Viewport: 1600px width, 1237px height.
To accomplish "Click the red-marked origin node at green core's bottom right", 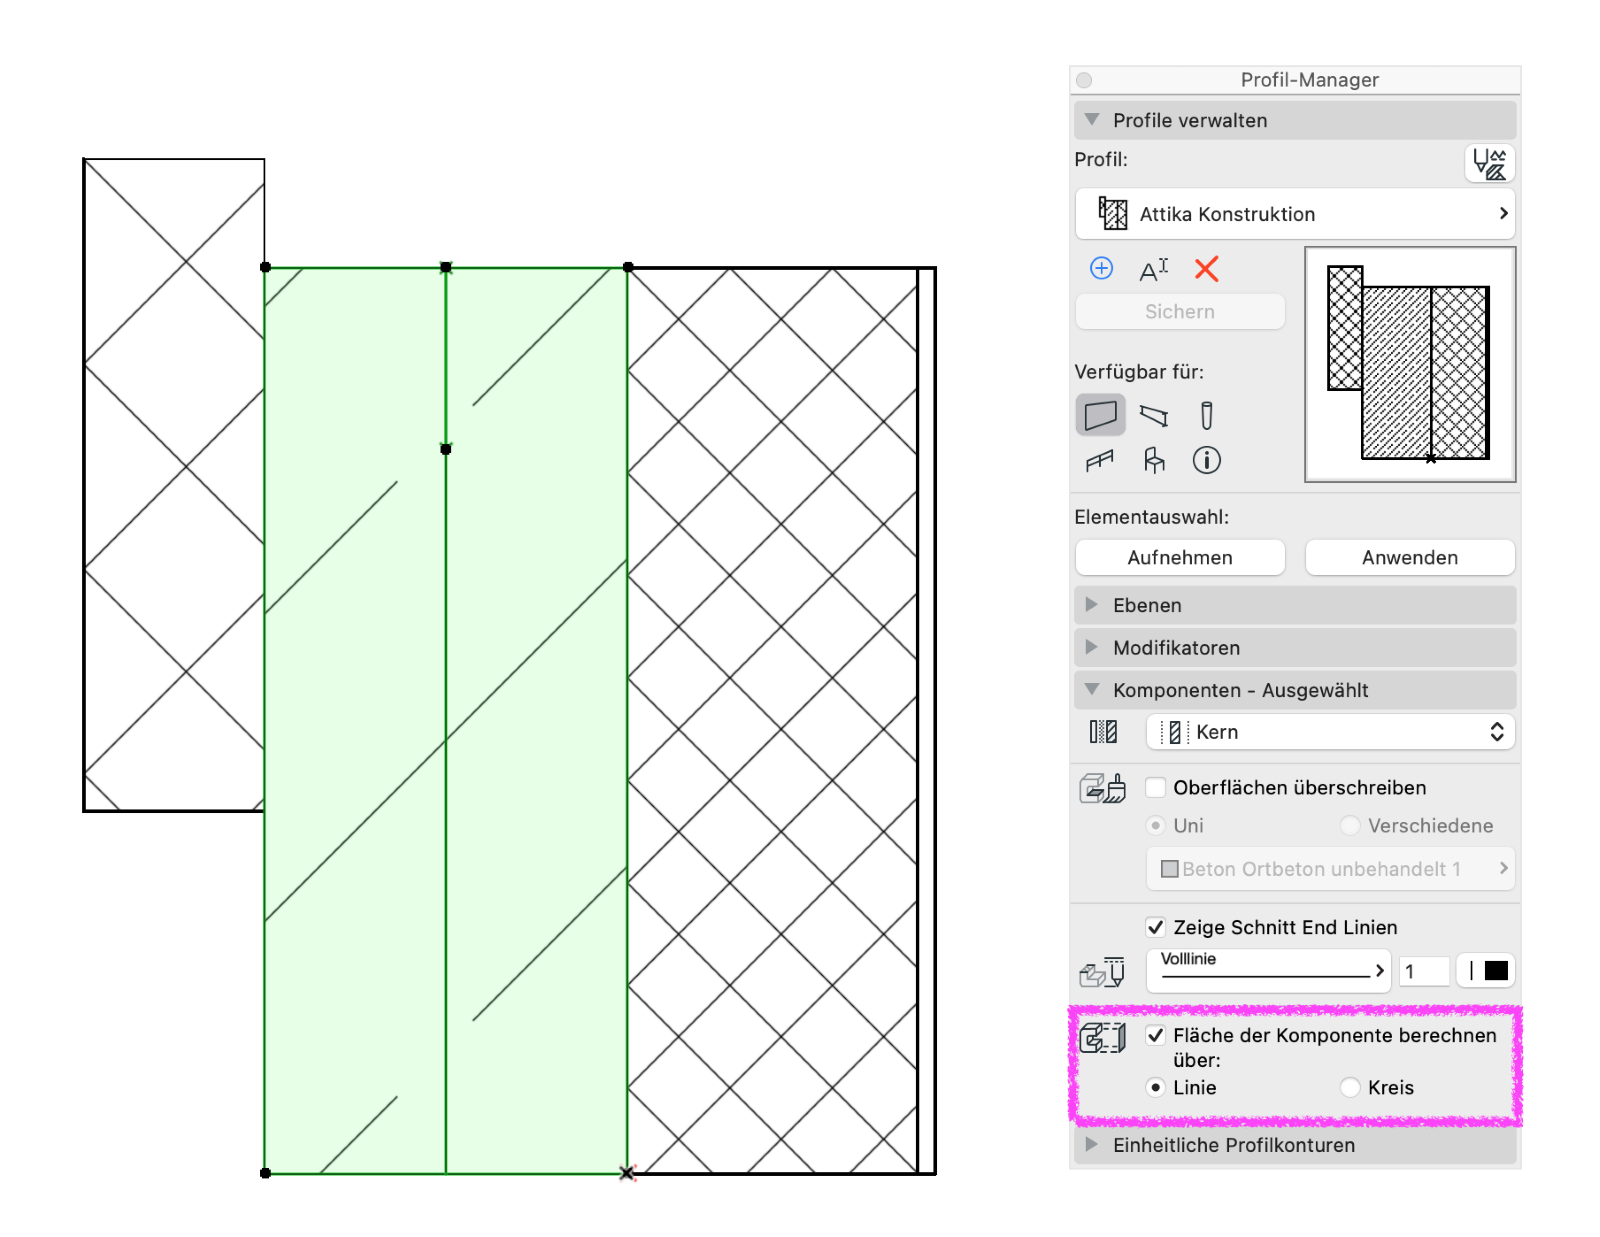I will [627, 1173].
